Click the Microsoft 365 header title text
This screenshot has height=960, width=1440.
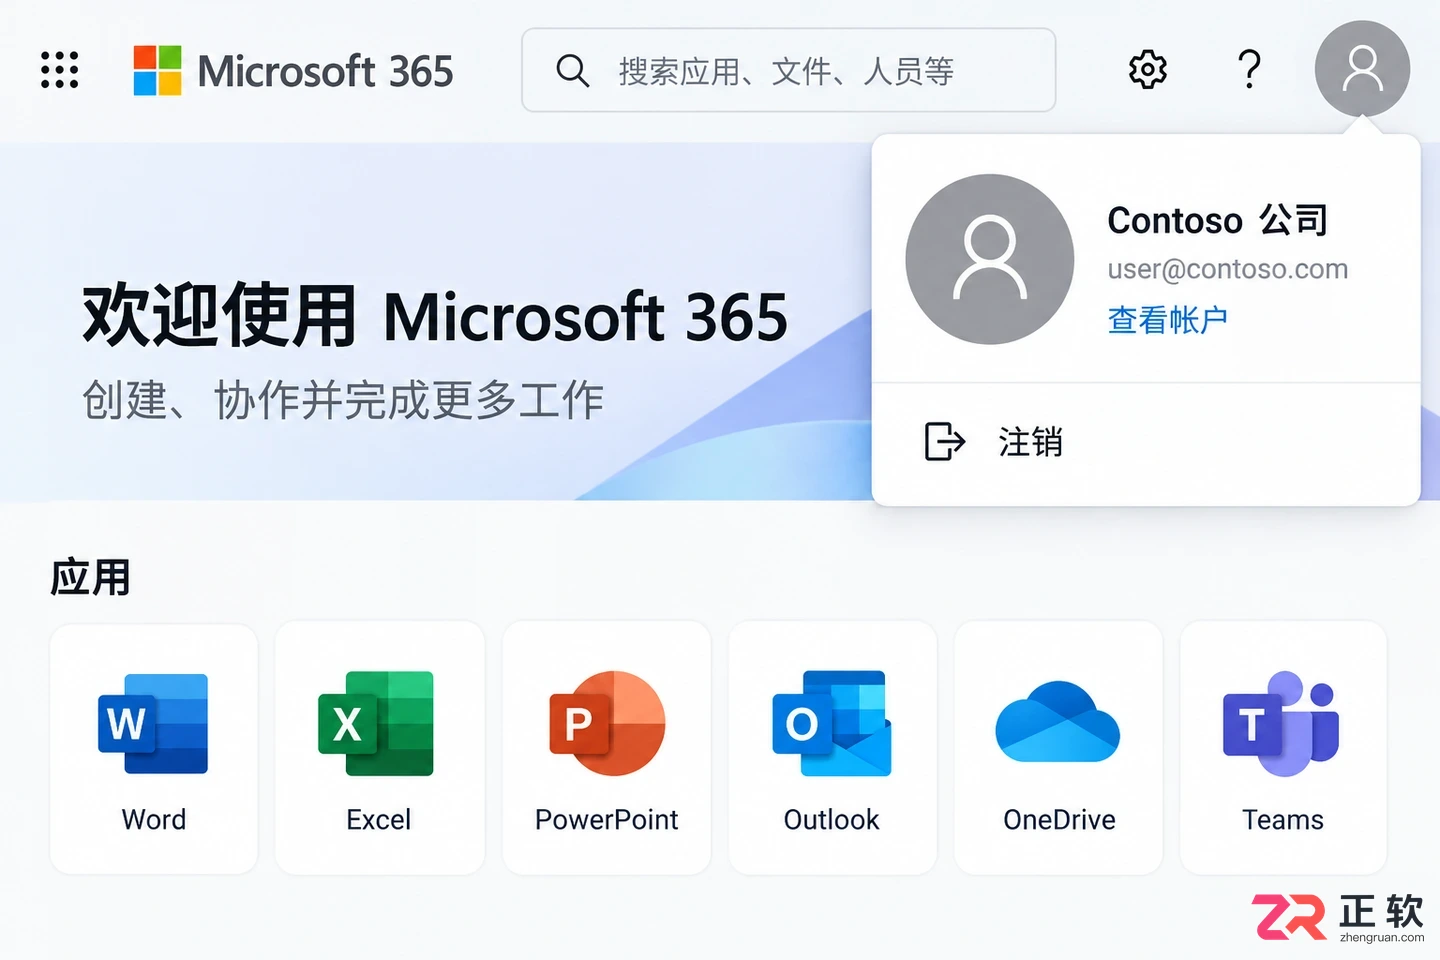click(326, 71)
